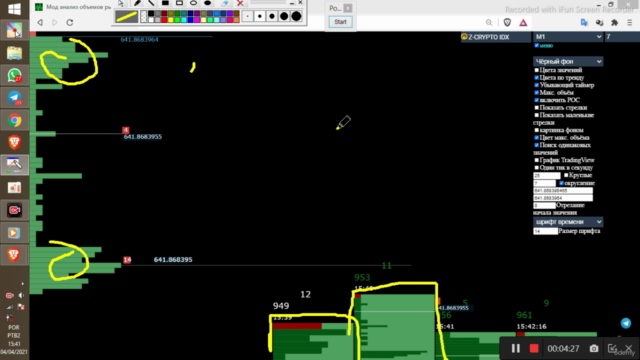This screenshot has height=360, width=640.
Task: Open the browser extensions puzzle icon
Action: (x=614, y=23)
